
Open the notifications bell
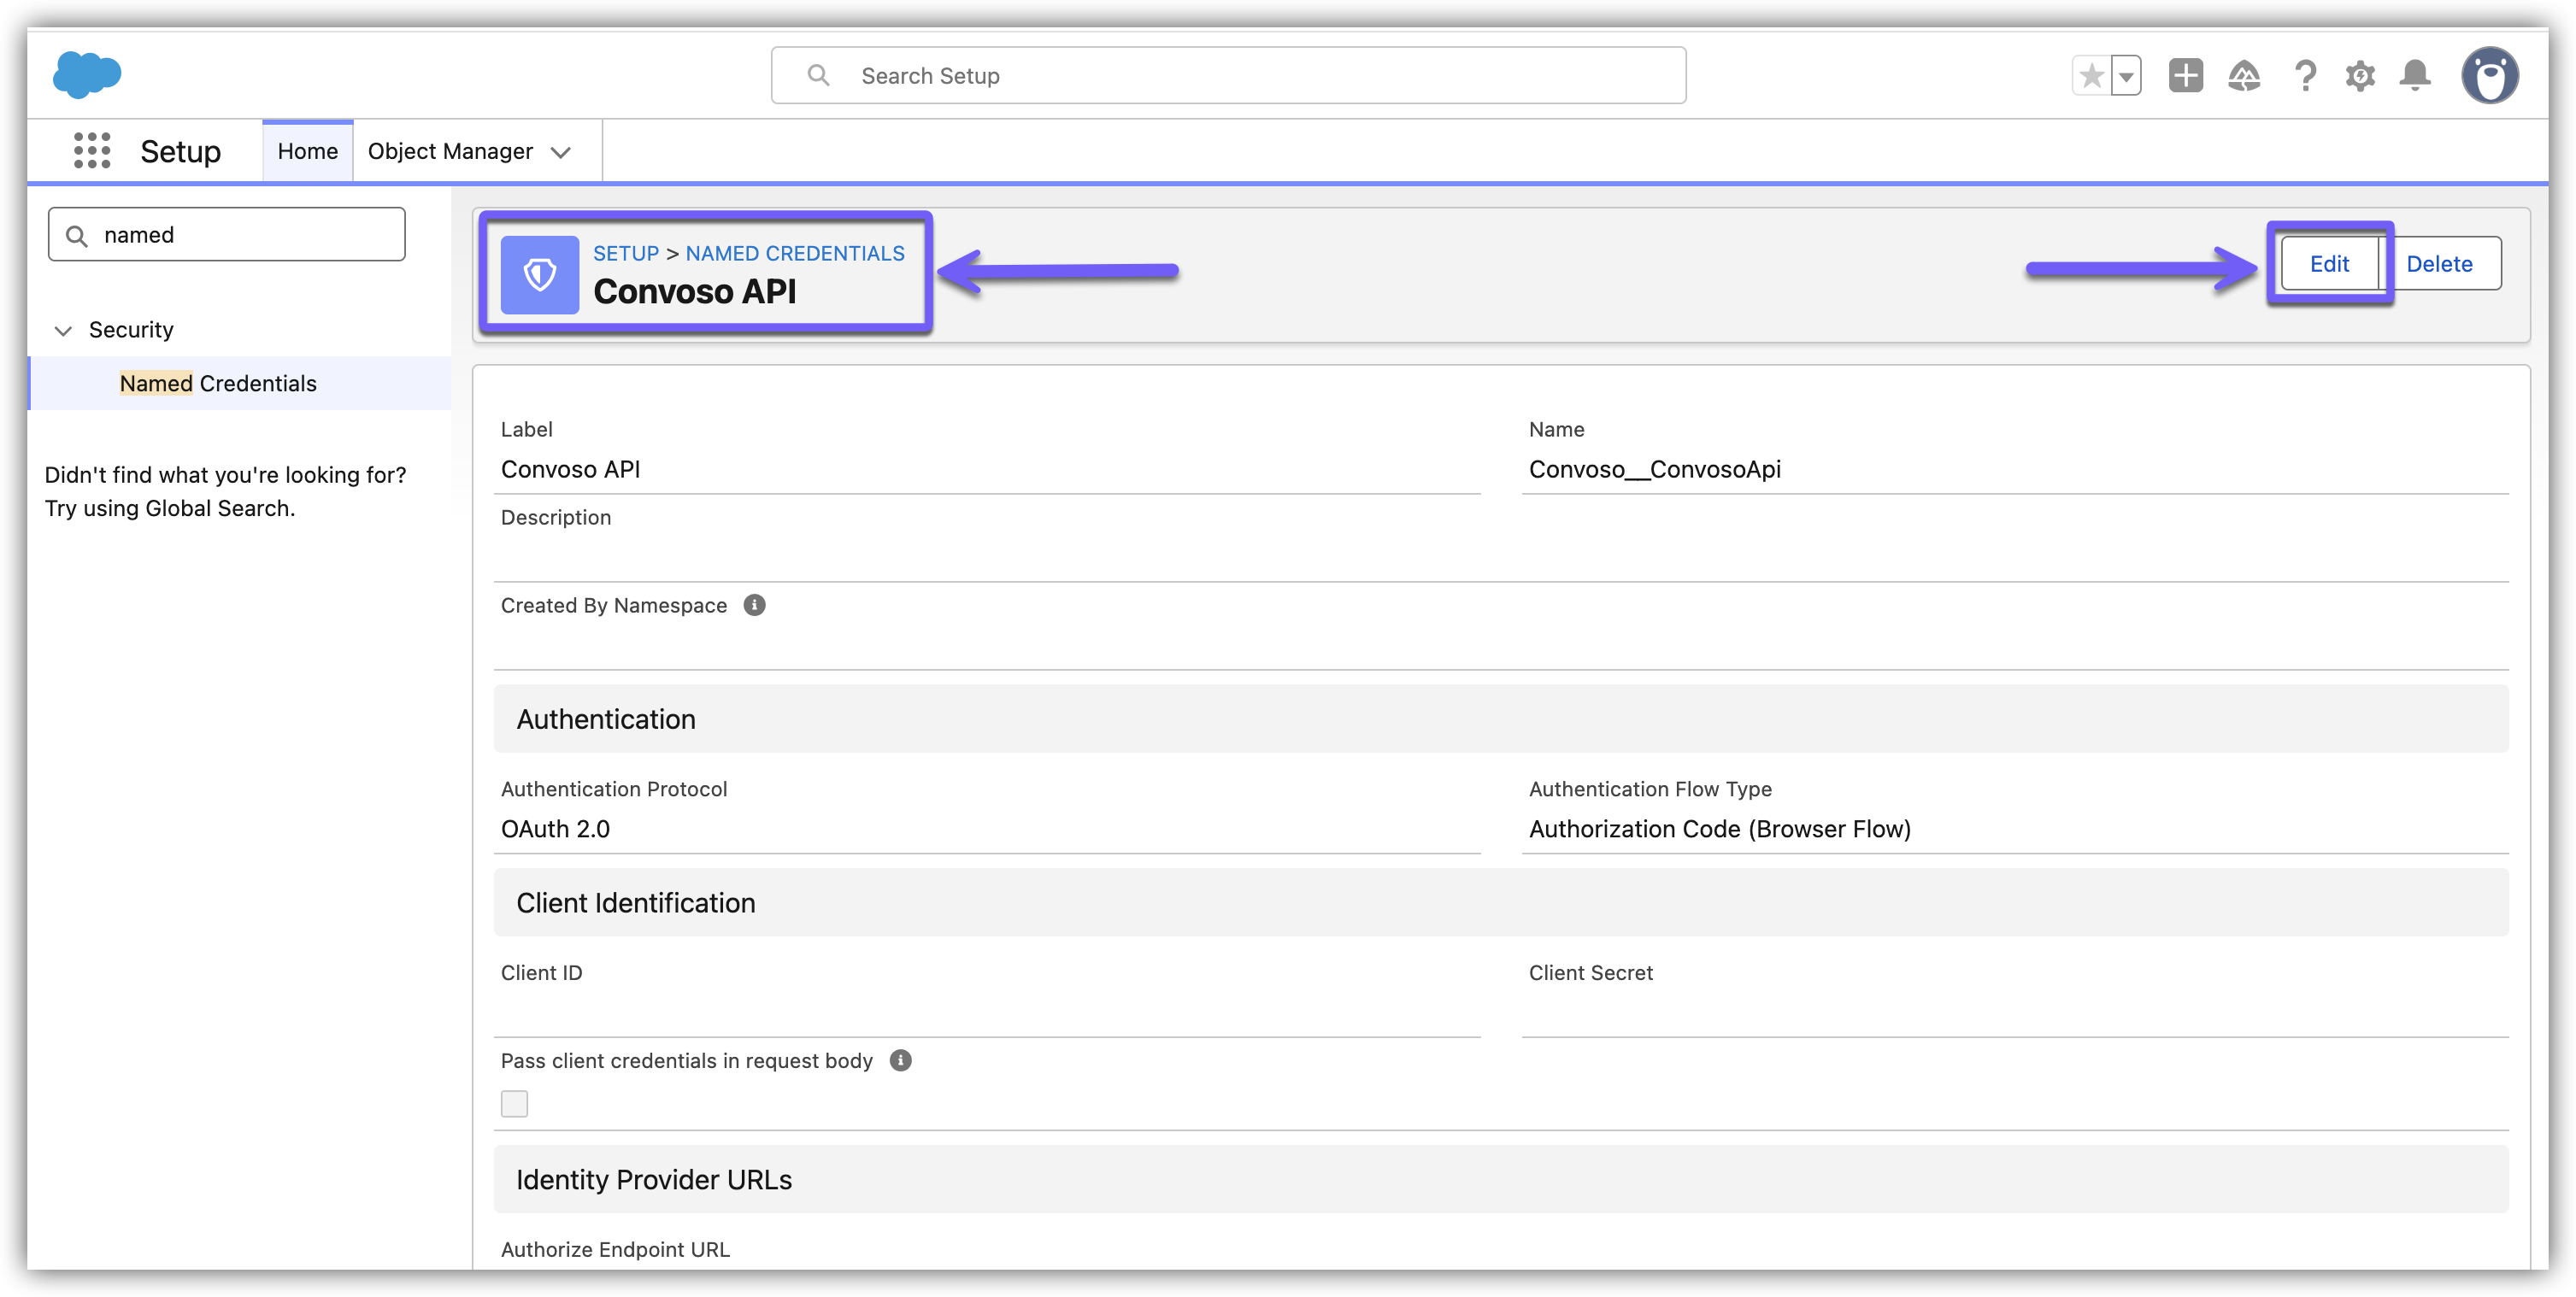coord(2415,76)
